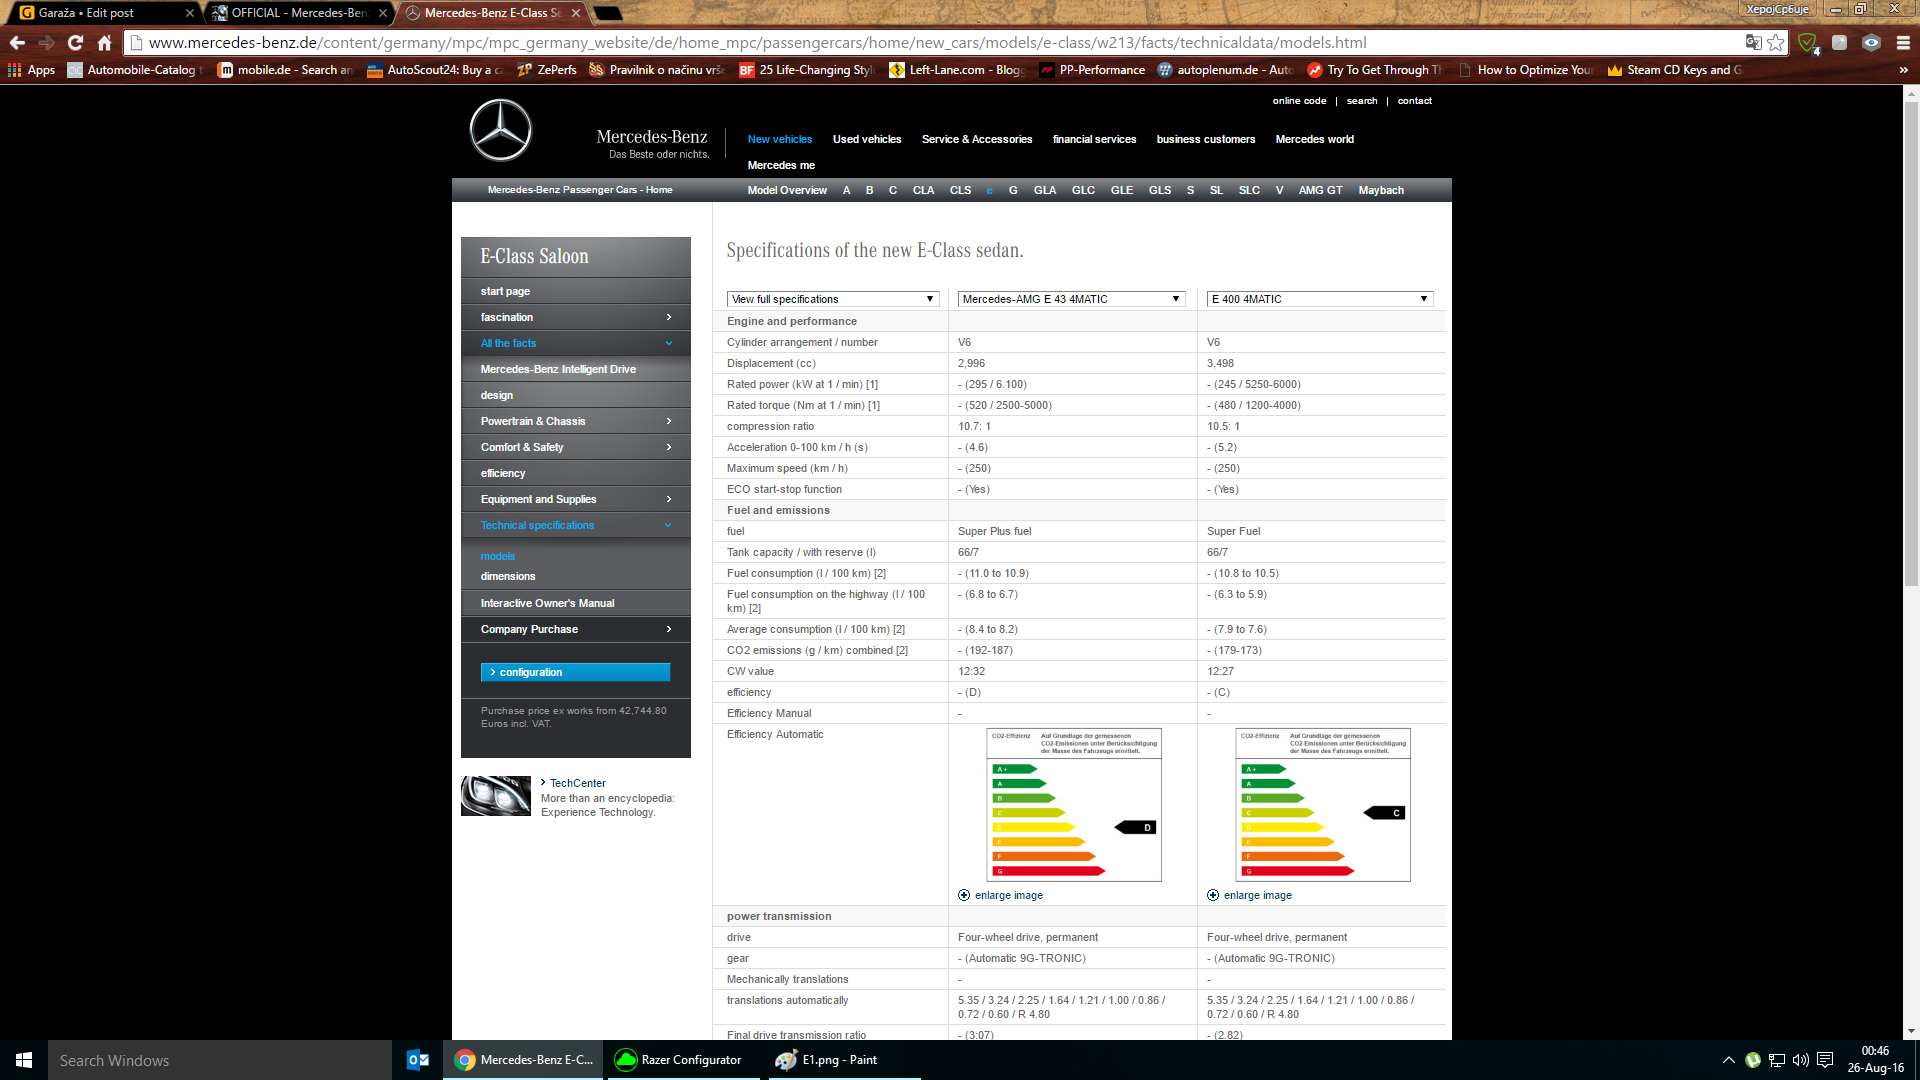Click the volume icon in system tray
This screenshot has width=1920, height=1080.
[1800, 1060]
